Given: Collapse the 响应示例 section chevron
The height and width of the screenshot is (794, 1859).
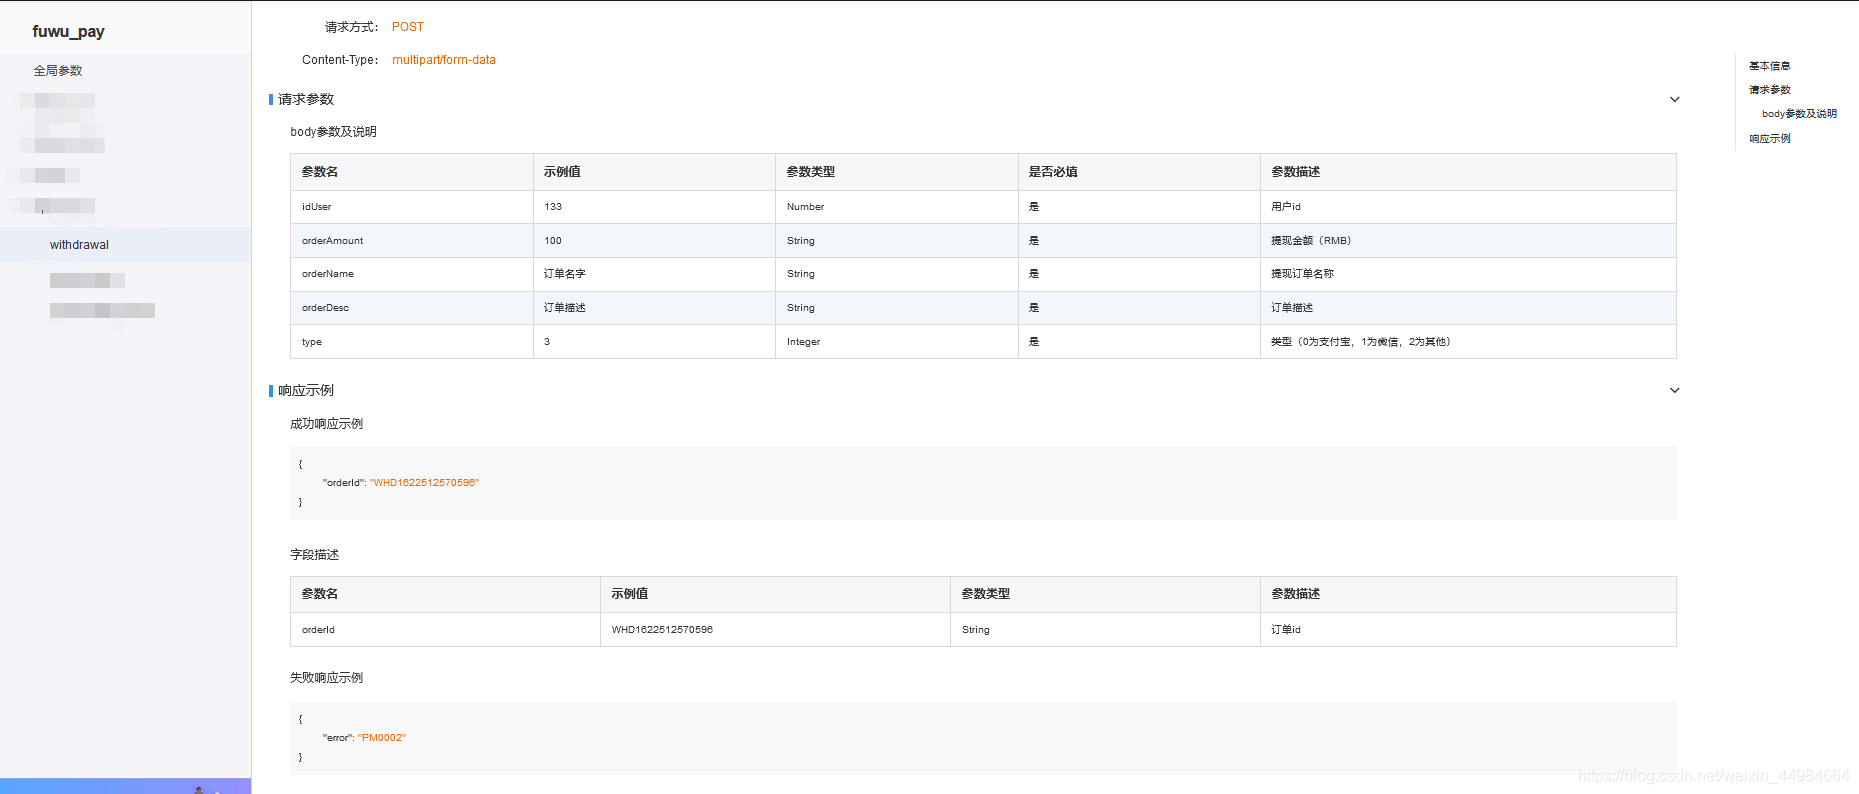Looking at the screenshot, I should coord(1674,390).
